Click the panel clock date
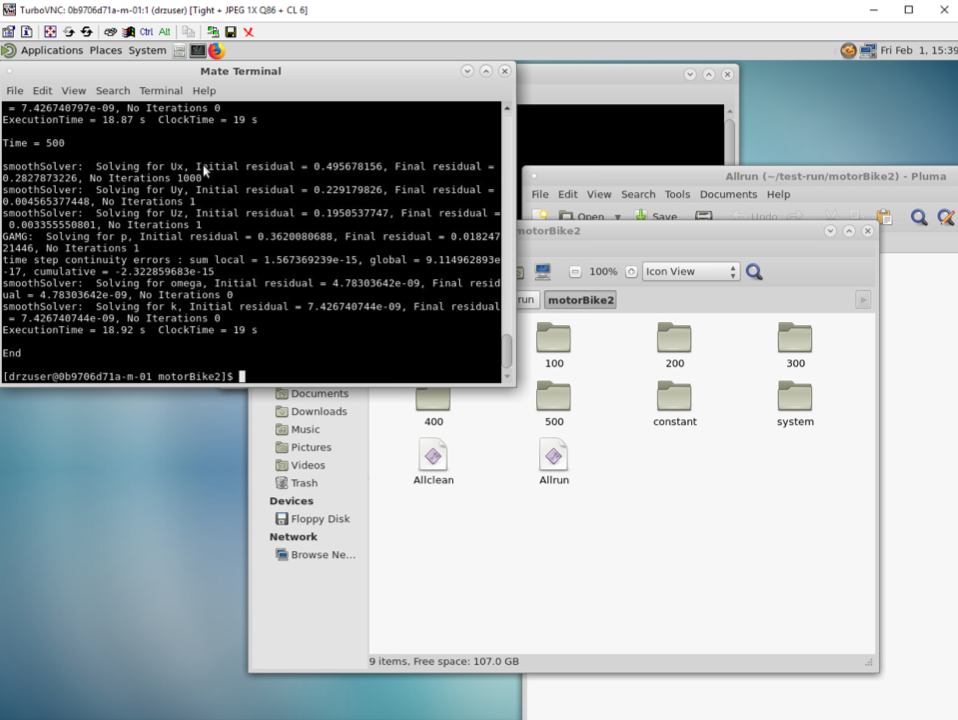This screenshot has height=720, width=958. tap(918, 50)
